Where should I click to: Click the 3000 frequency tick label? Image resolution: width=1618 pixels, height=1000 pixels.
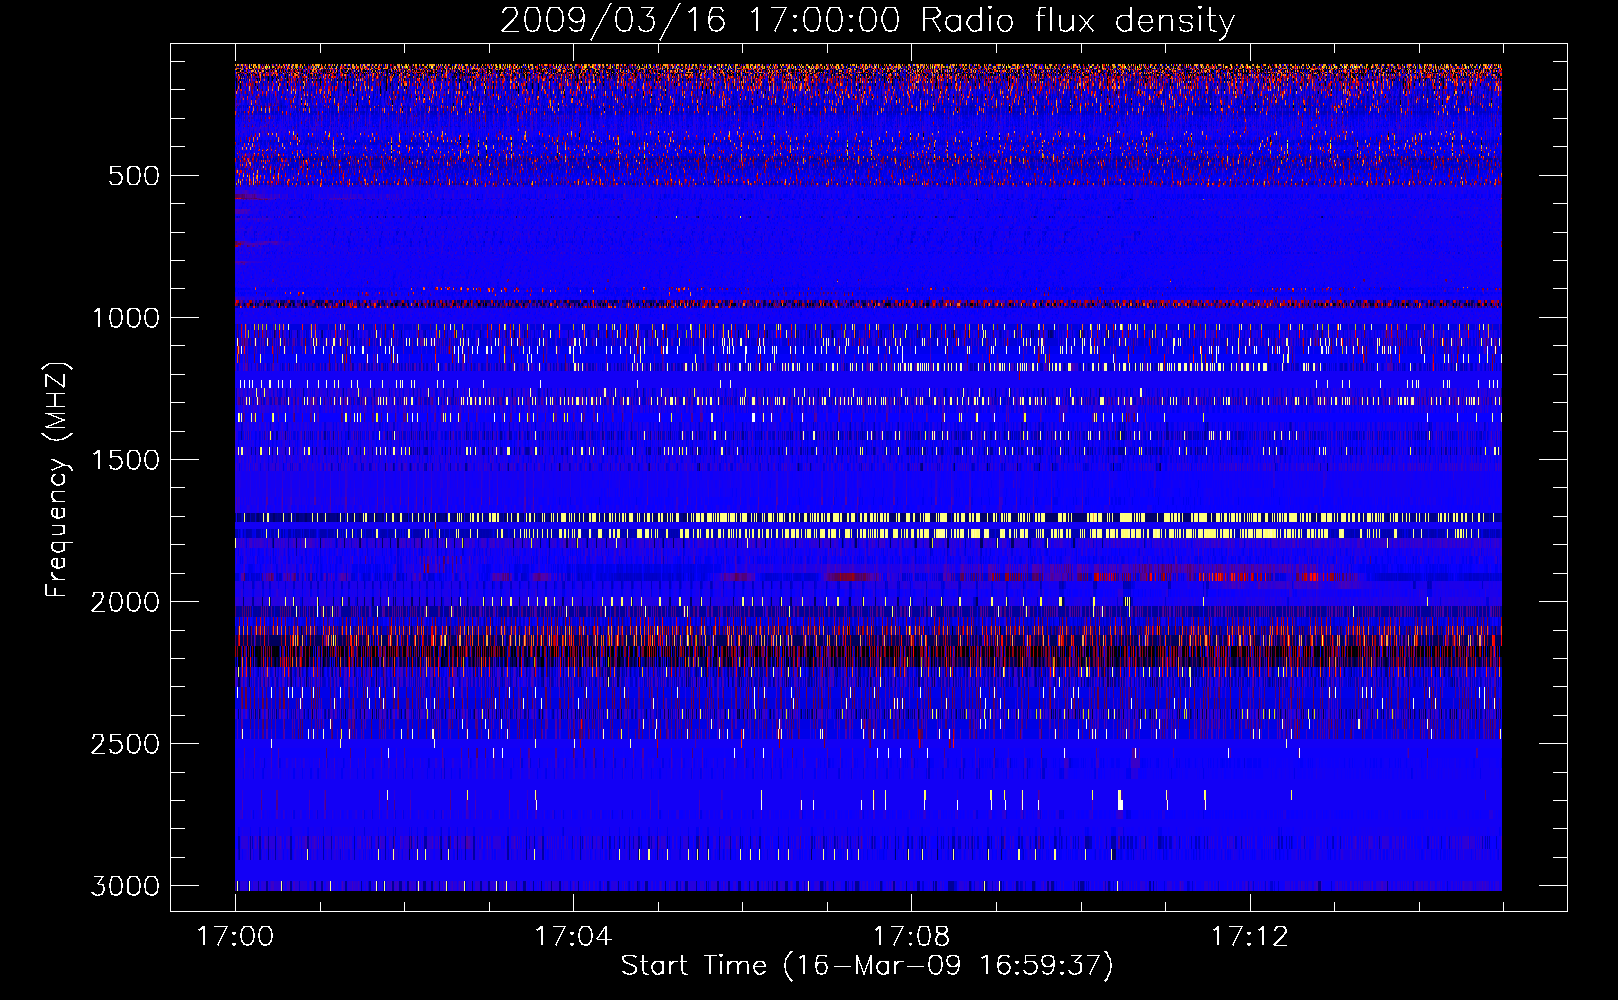click(125, 886)
